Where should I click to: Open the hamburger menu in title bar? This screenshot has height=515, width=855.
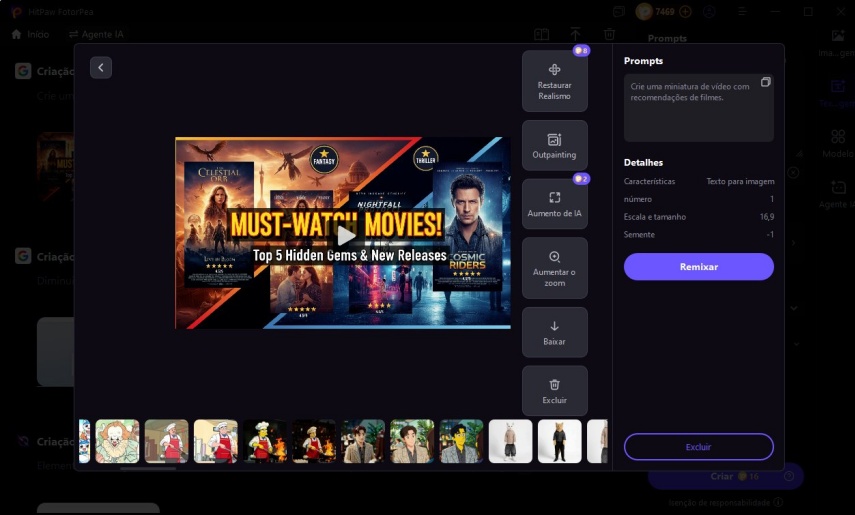tap(742, 11)
